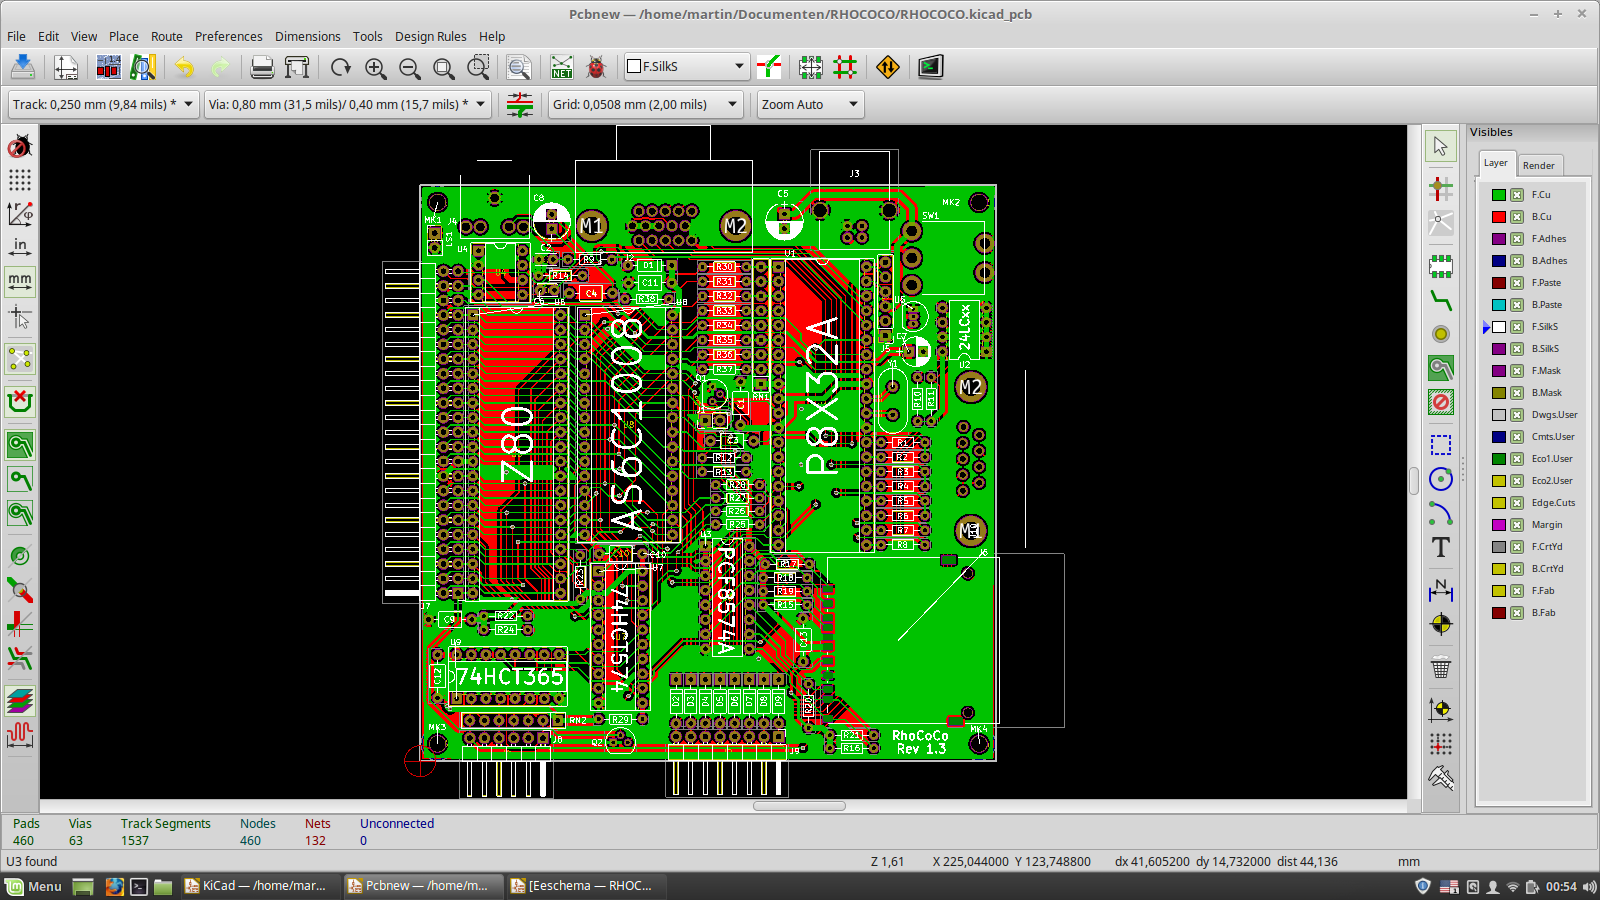Select the Route tracks tool
This screenshot has width=1600, height=900.
pyautogui.click(x=1441, y=300)
